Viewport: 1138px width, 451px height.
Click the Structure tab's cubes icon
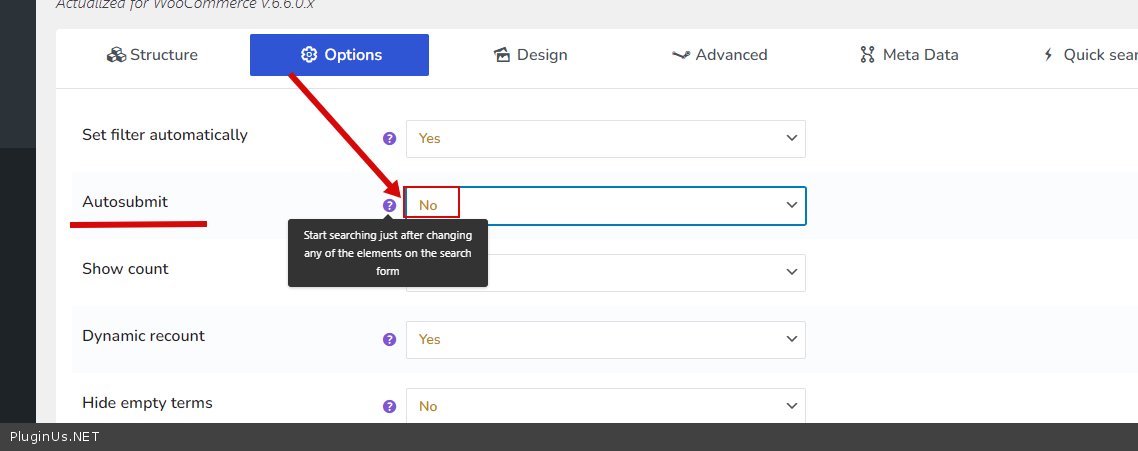(116, 55)
